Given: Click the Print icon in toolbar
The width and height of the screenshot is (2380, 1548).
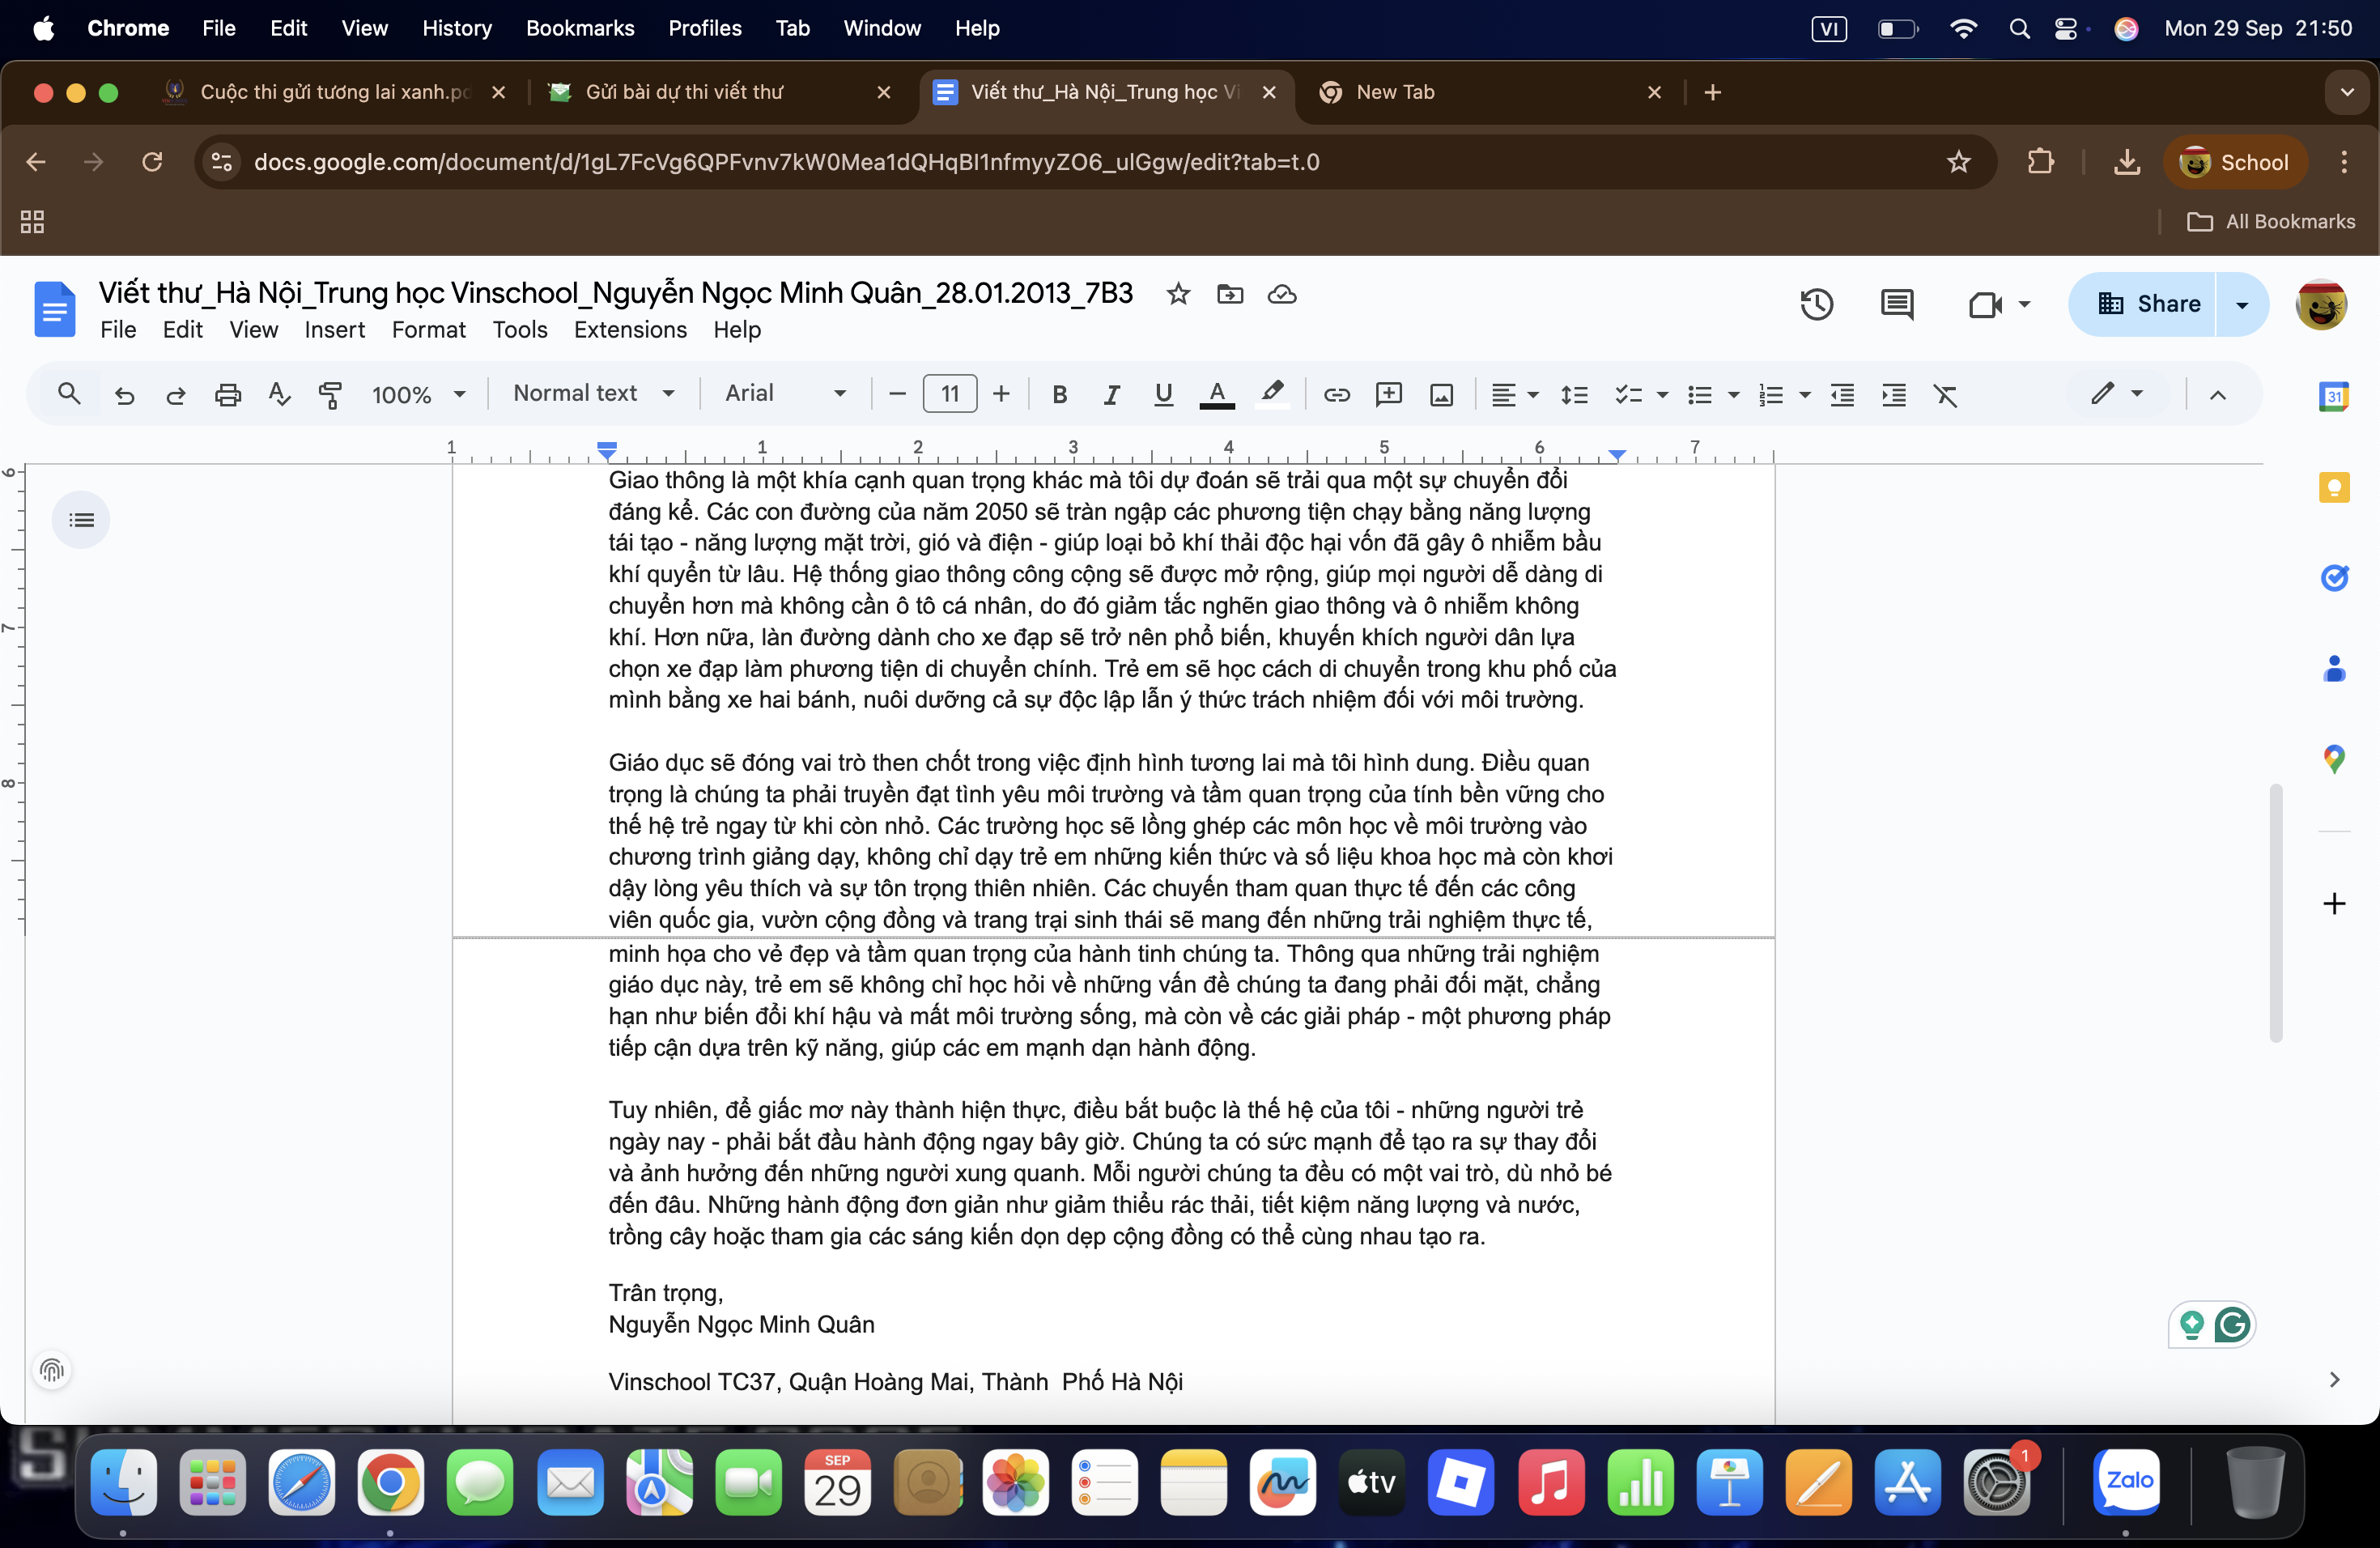Looking at the screenshot, I should coord(228,394).
